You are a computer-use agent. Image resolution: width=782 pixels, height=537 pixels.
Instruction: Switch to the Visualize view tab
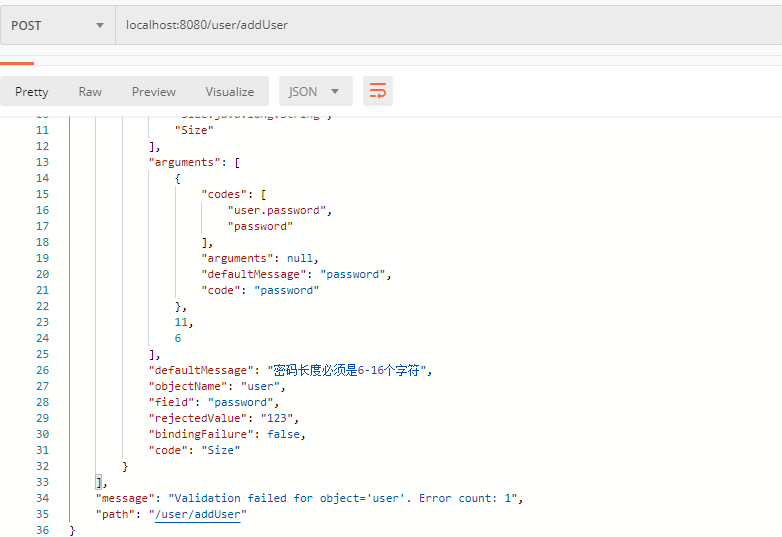pyautogui.click(x=229, y=92)
